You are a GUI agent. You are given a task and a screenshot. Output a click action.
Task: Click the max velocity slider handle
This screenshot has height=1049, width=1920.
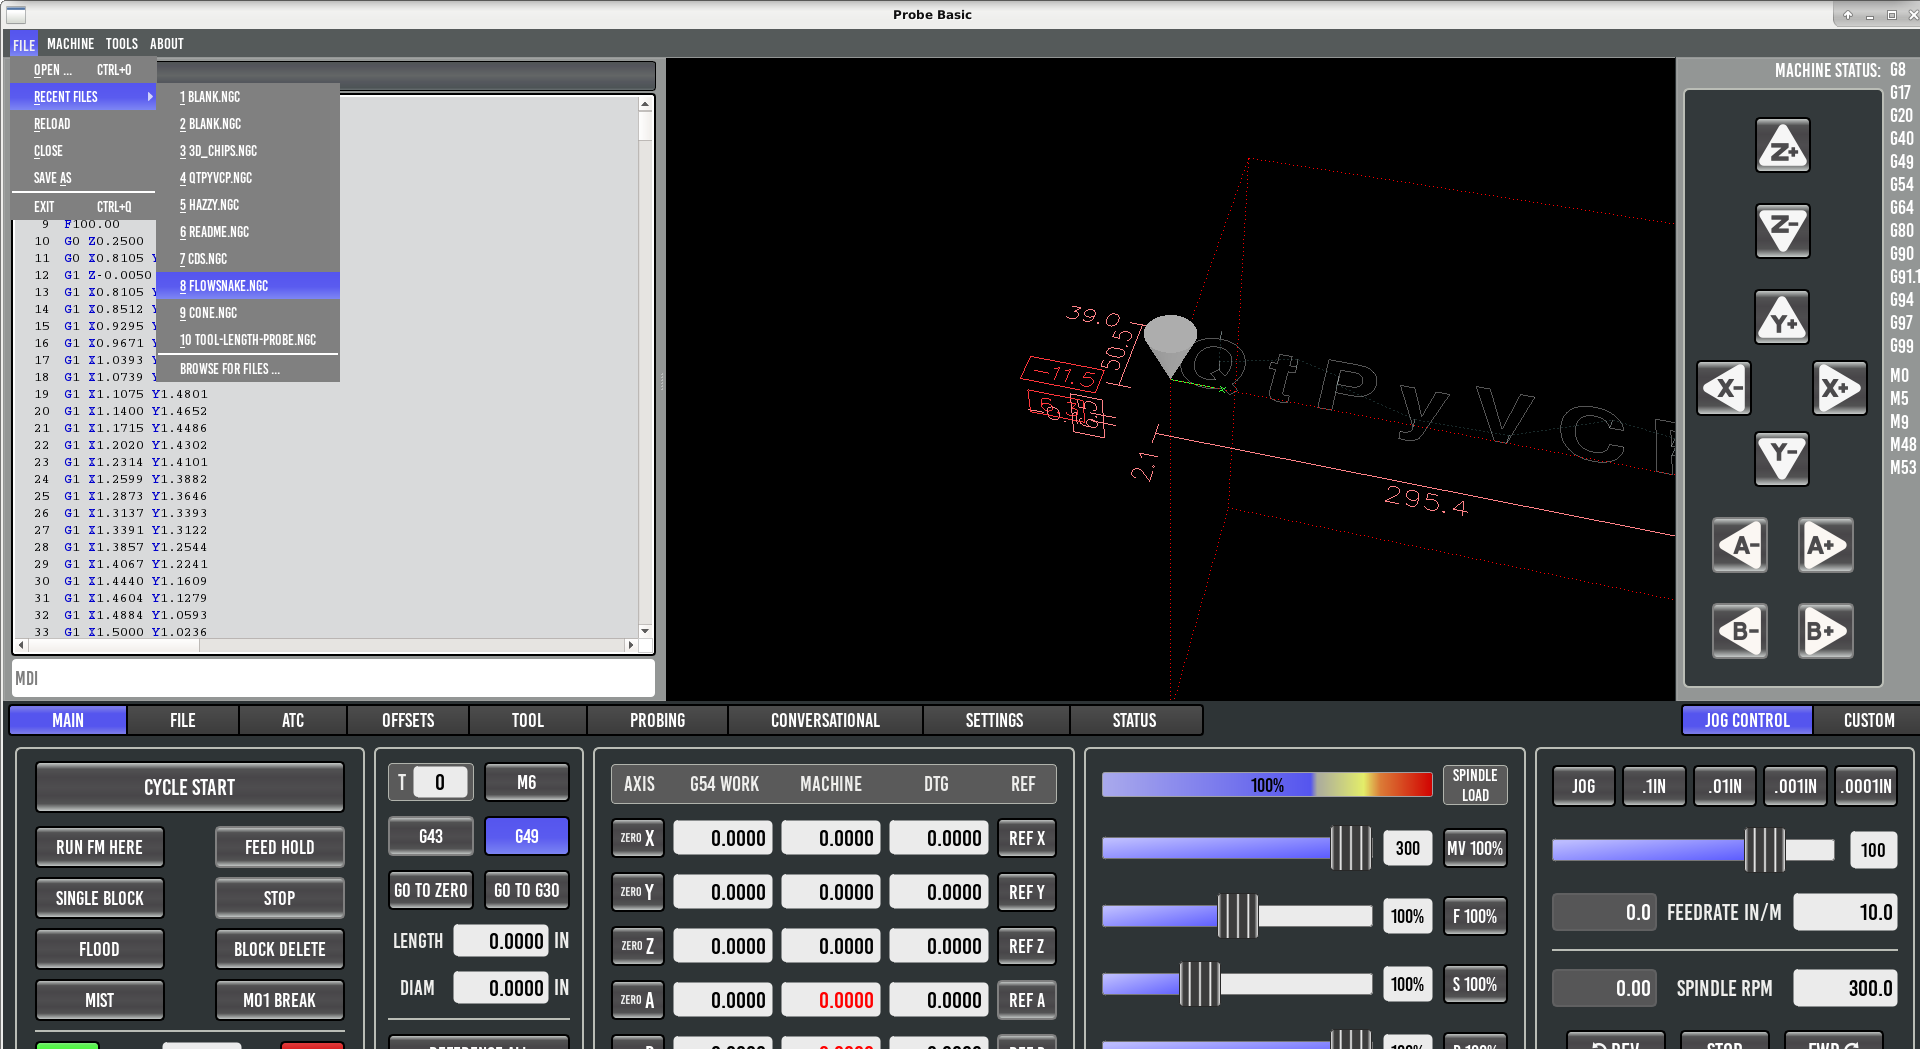coord(1351,848)
